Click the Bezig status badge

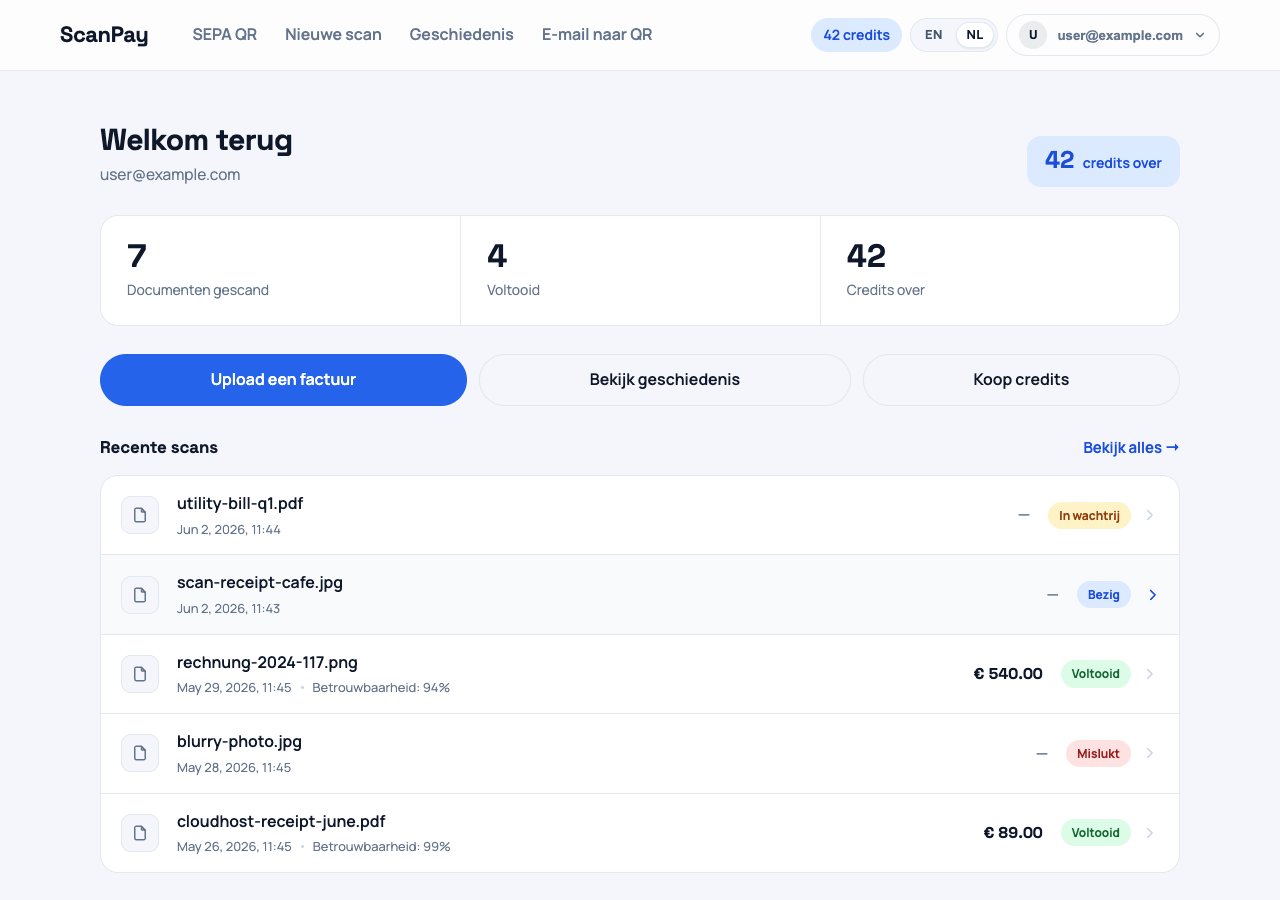point(1104,595)
